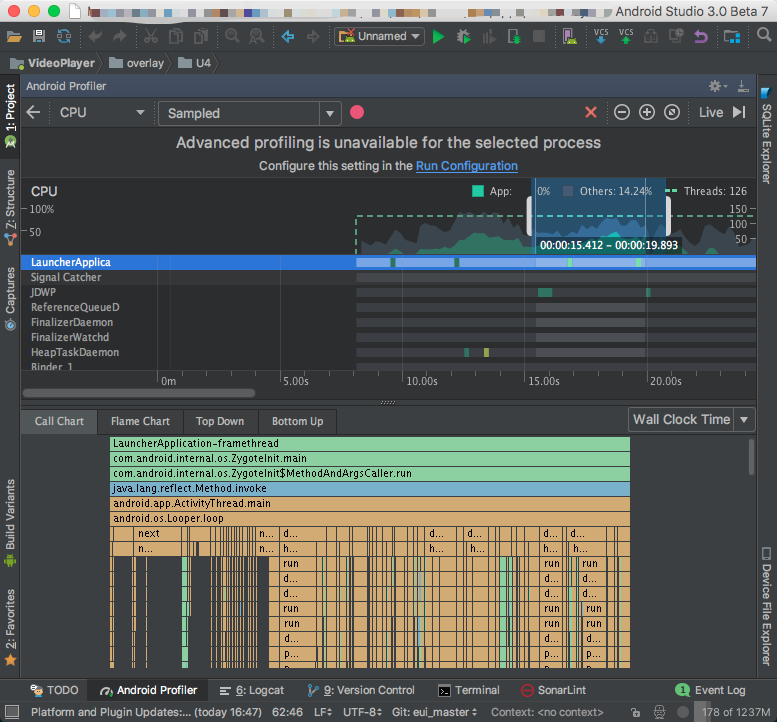
Task: Switch to the Flame Chart tab
Action: 140,421
